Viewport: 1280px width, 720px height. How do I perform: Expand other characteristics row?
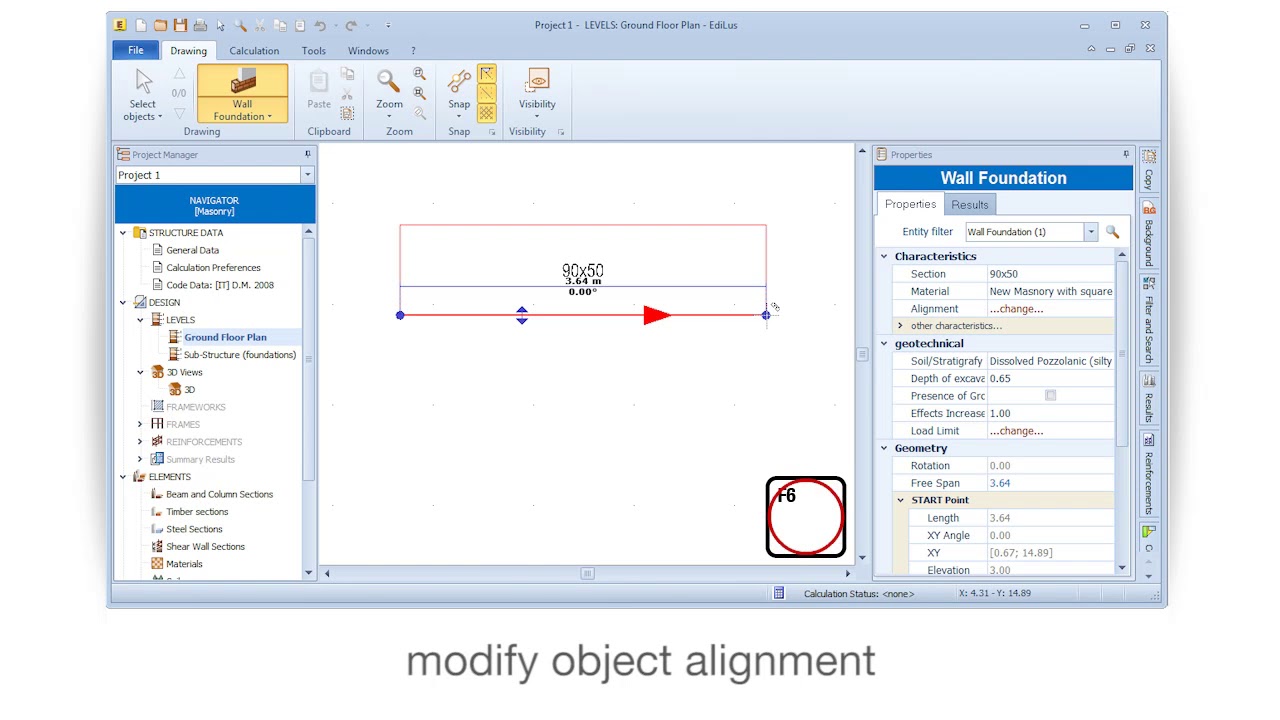click(x=900, y=326)
